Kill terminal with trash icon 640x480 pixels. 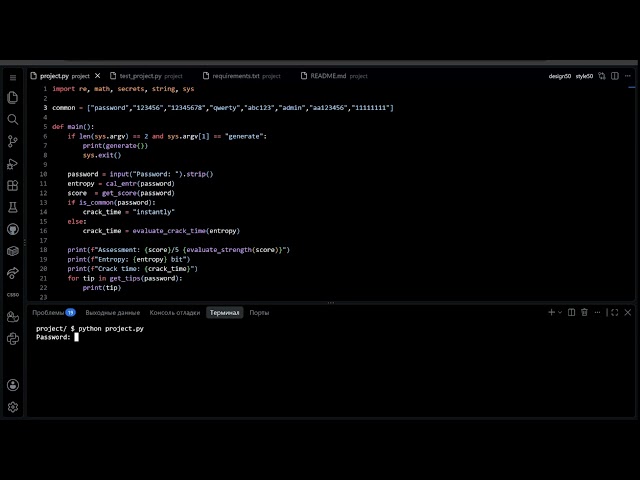(584, 312)
